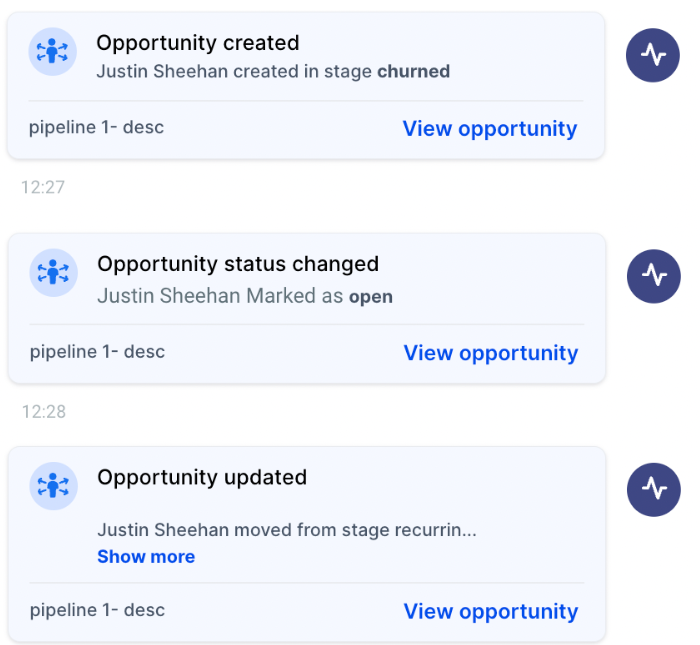Click the pipeline 1- desc label under Opportunity created
Screen dimensions: 700x645
[x=96, y=128]
